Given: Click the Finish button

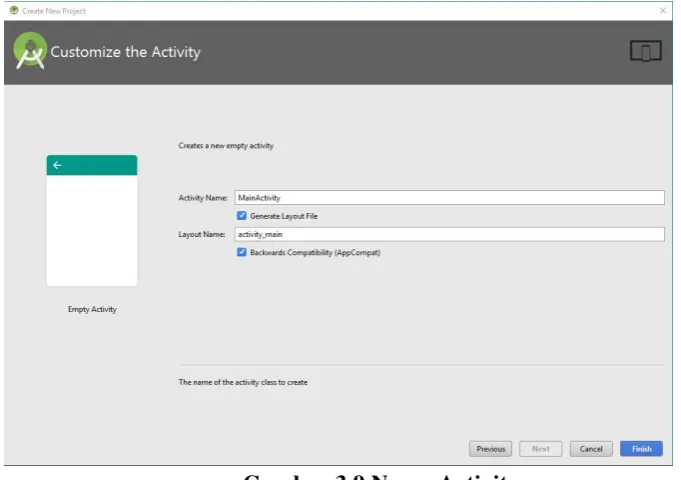Looking at the screenshot, I should pos(641,449).
